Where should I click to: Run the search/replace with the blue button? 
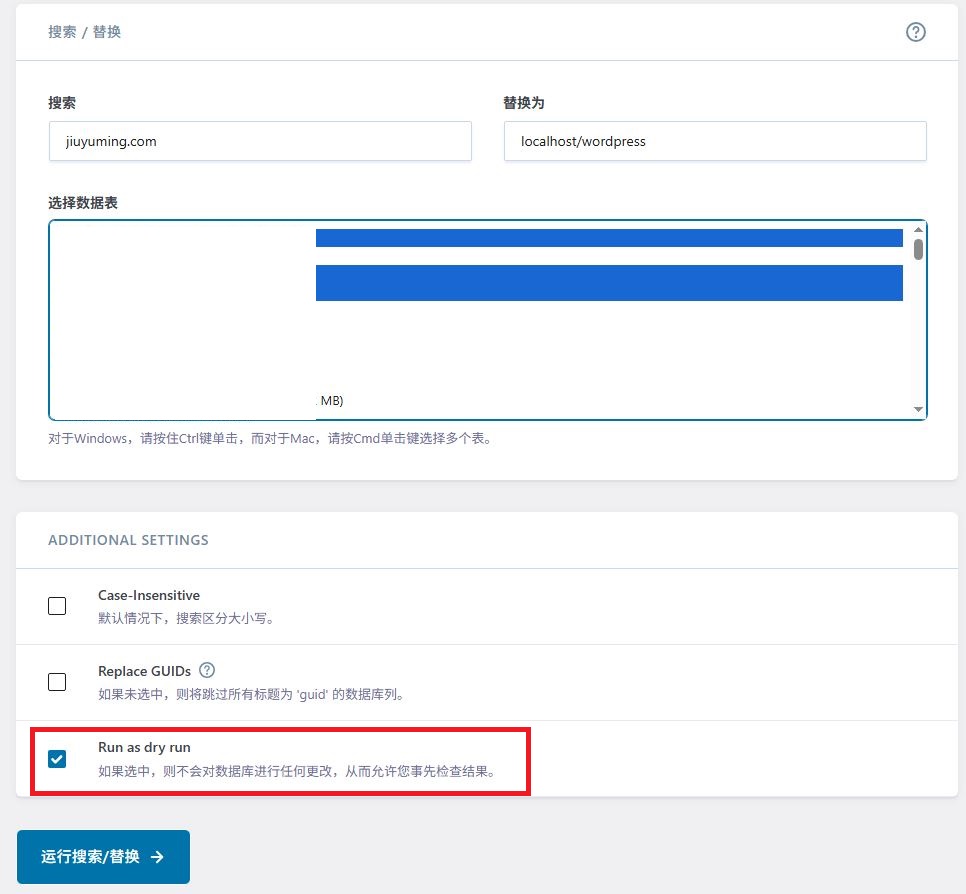point(104,856)
